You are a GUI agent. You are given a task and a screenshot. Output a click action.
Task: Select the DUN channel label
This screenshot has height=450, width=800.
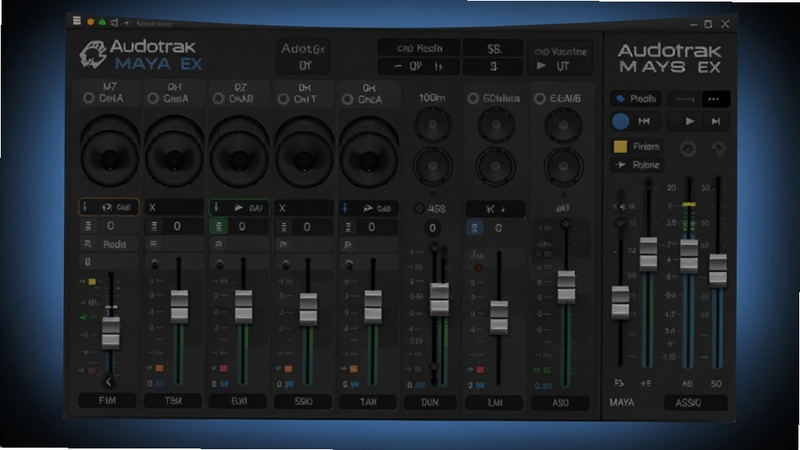coord(430,403)
